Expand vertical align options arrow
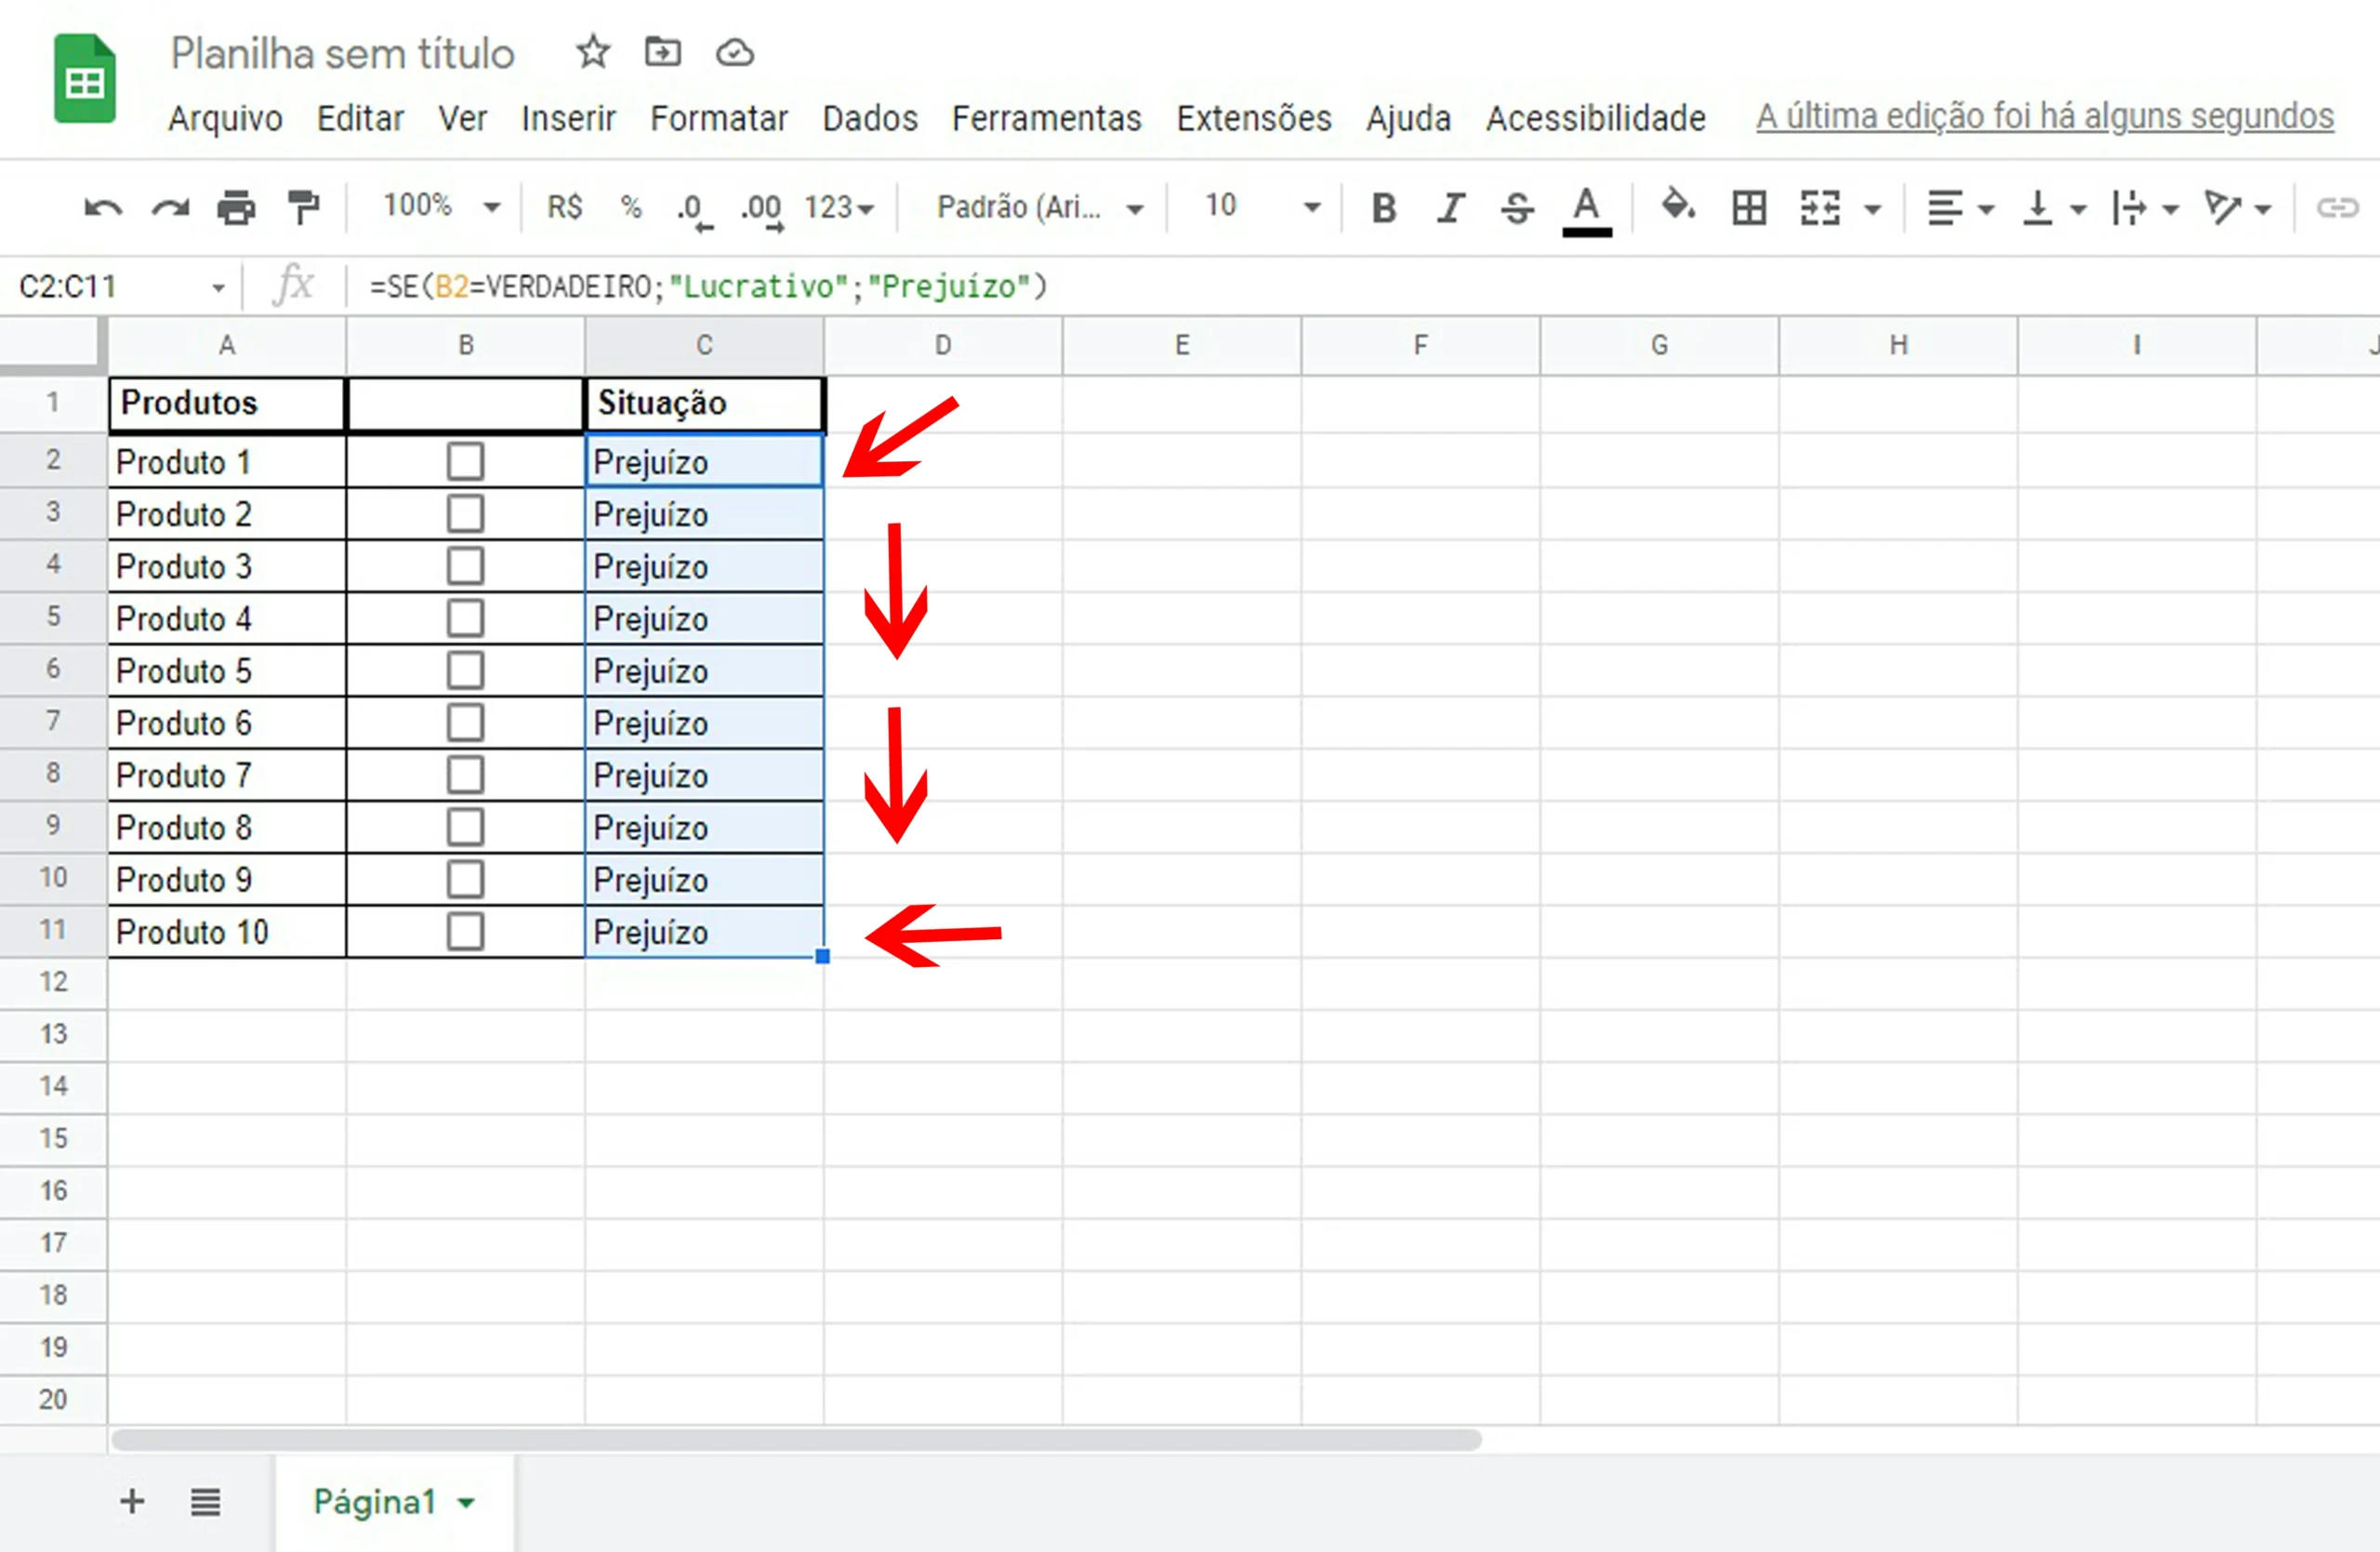The height and width of the screenshot is (1552, 2380). 2078,209
